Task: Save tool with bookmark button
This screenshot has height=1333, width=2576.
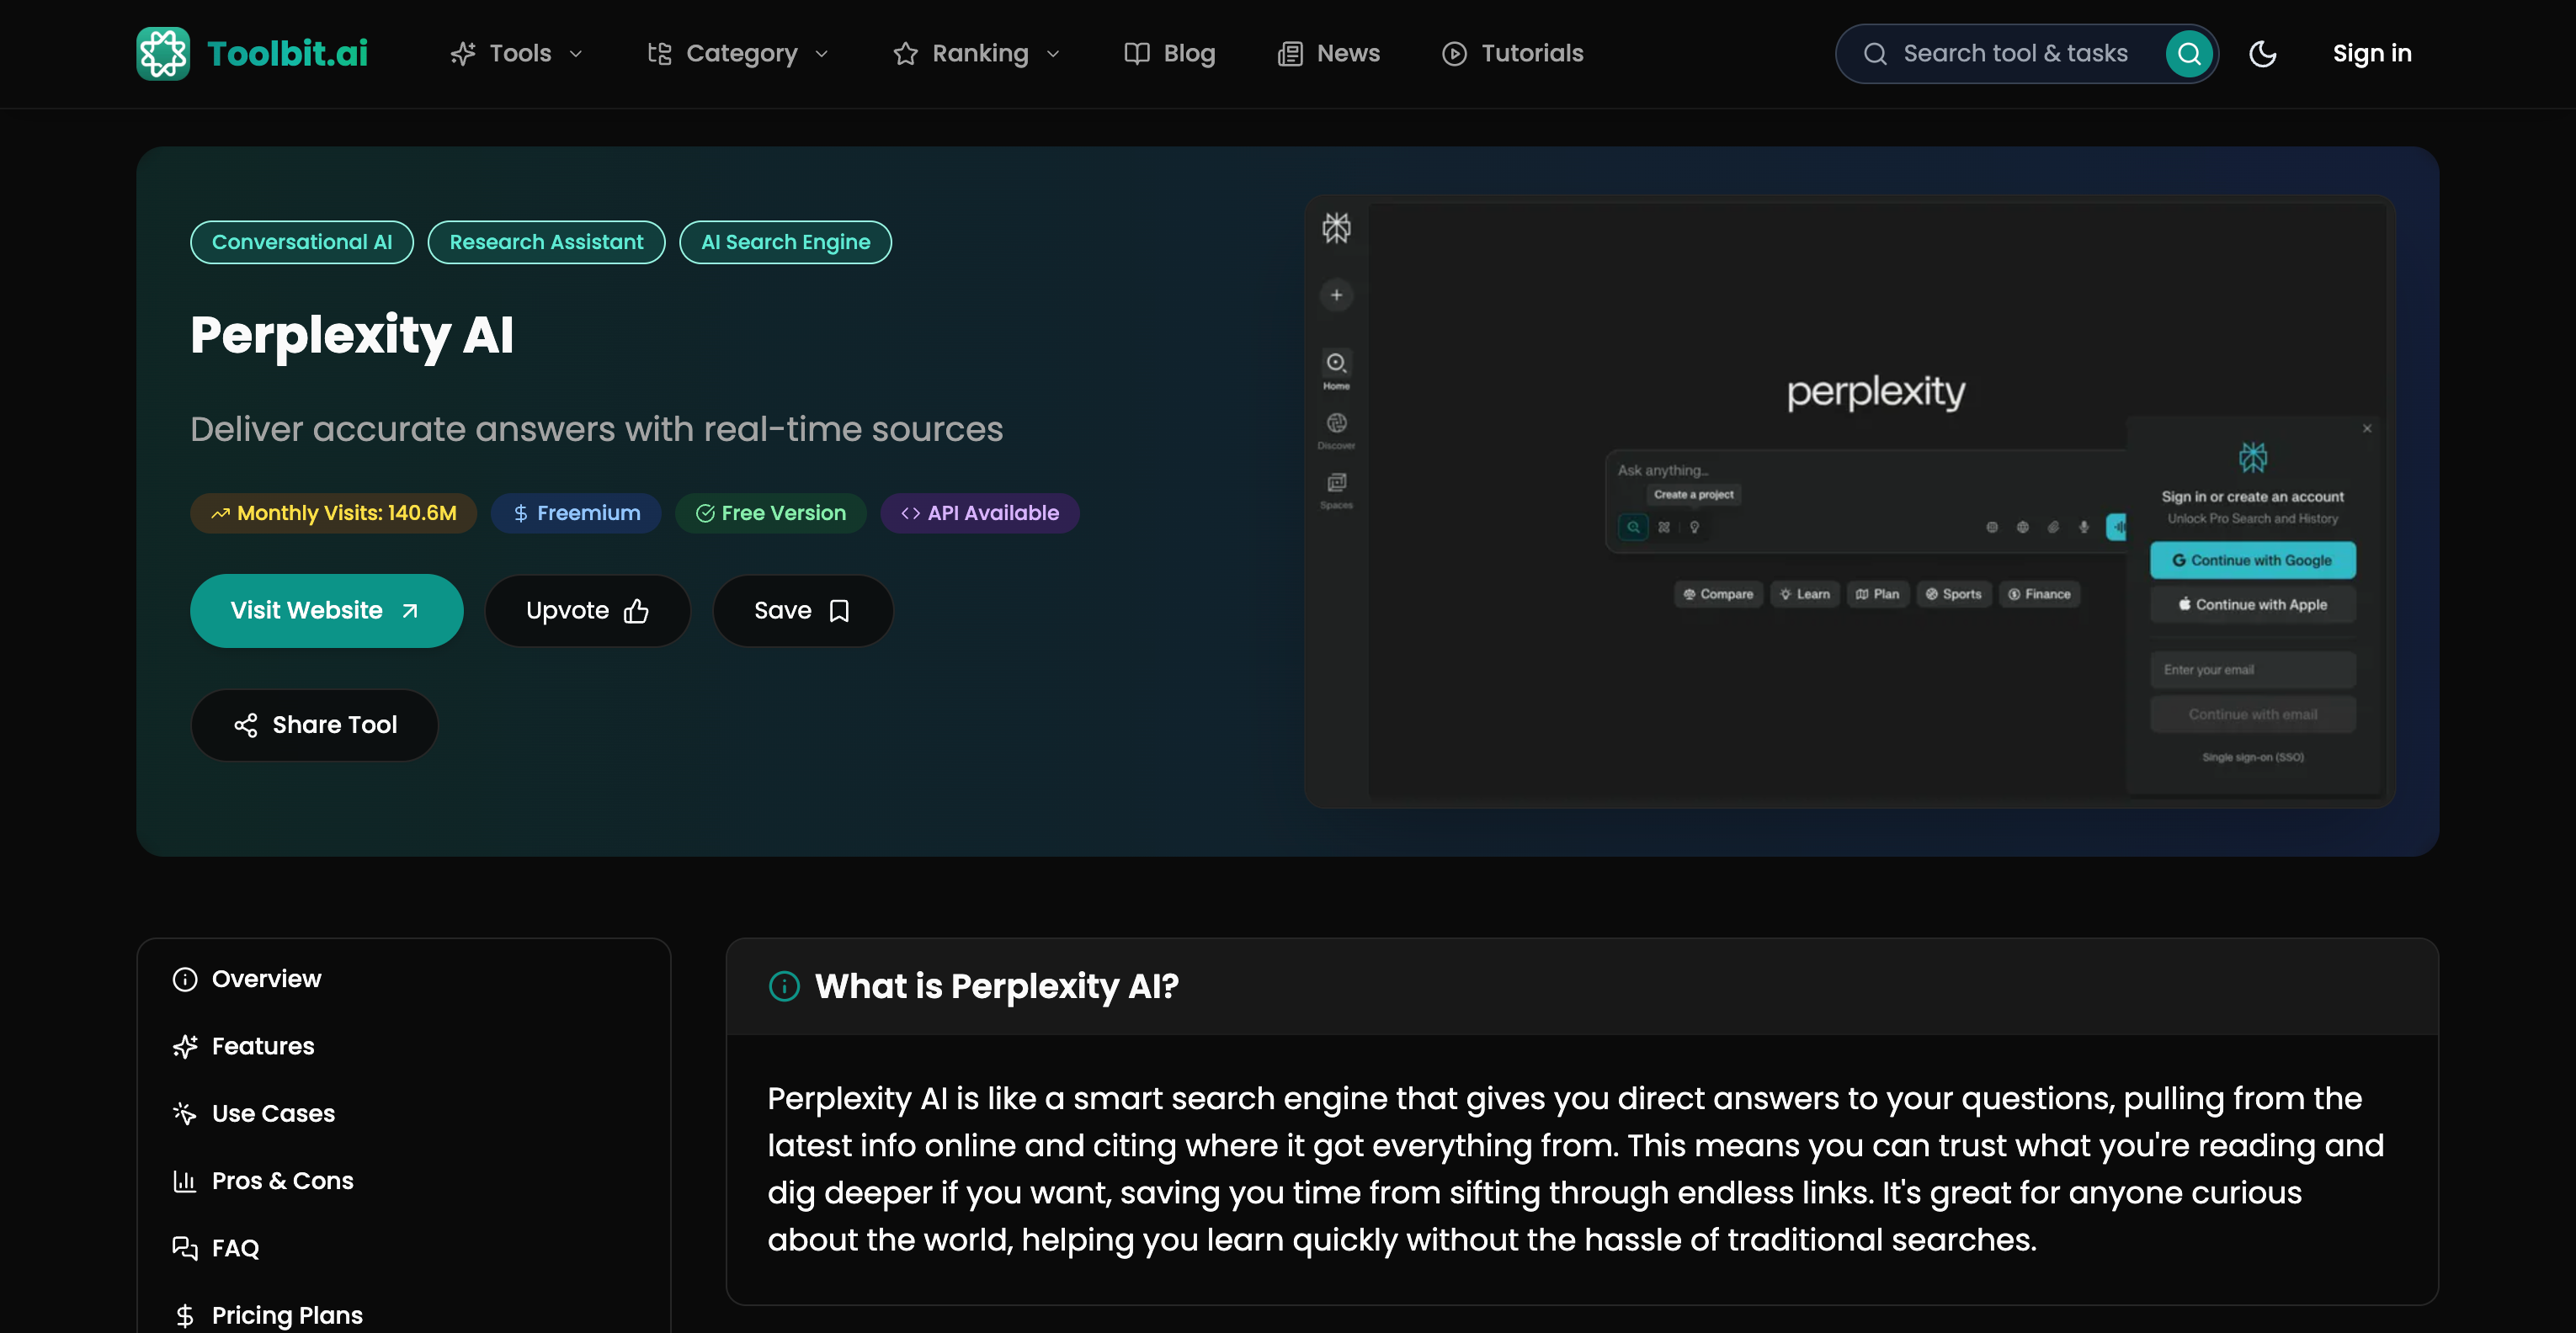Action: [802, 610]
